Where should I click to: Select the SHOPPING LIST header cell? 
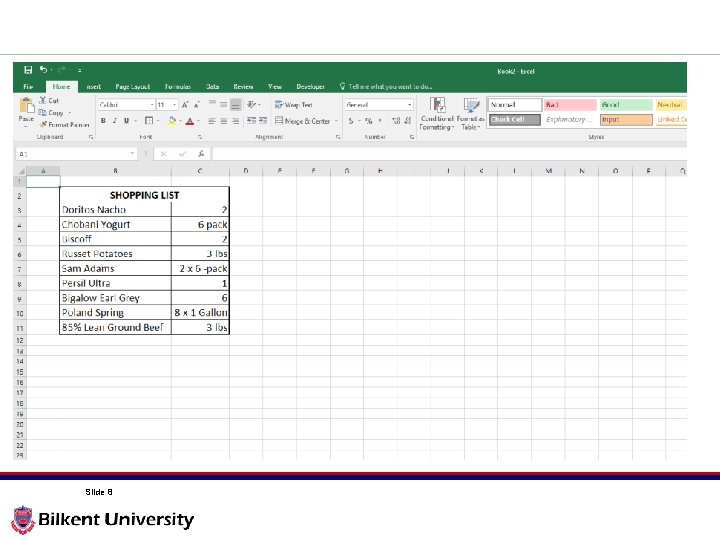[x=144, y=195]
